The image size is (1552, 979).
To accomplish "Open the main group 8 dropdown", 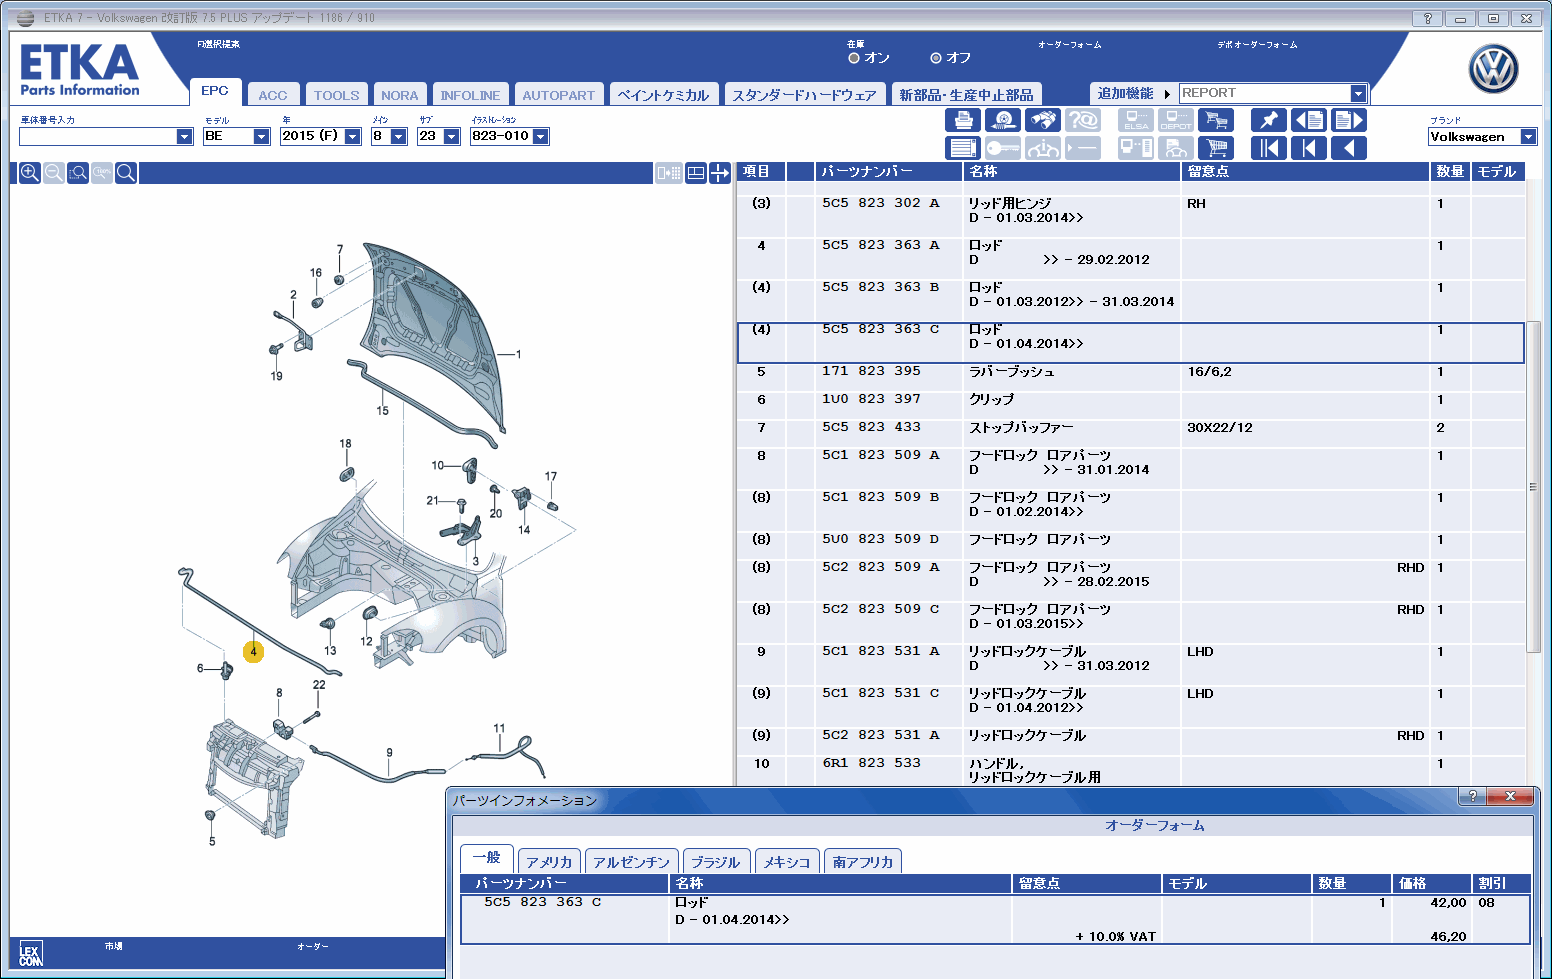I will 398,137.
